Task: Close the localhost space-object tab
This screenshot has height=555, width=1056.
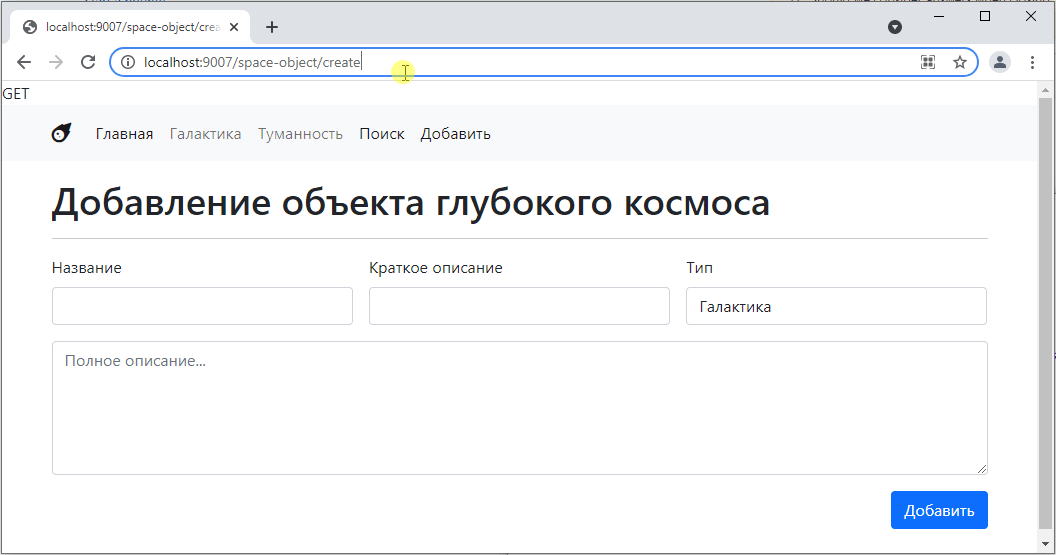Action: click(234, 27)
